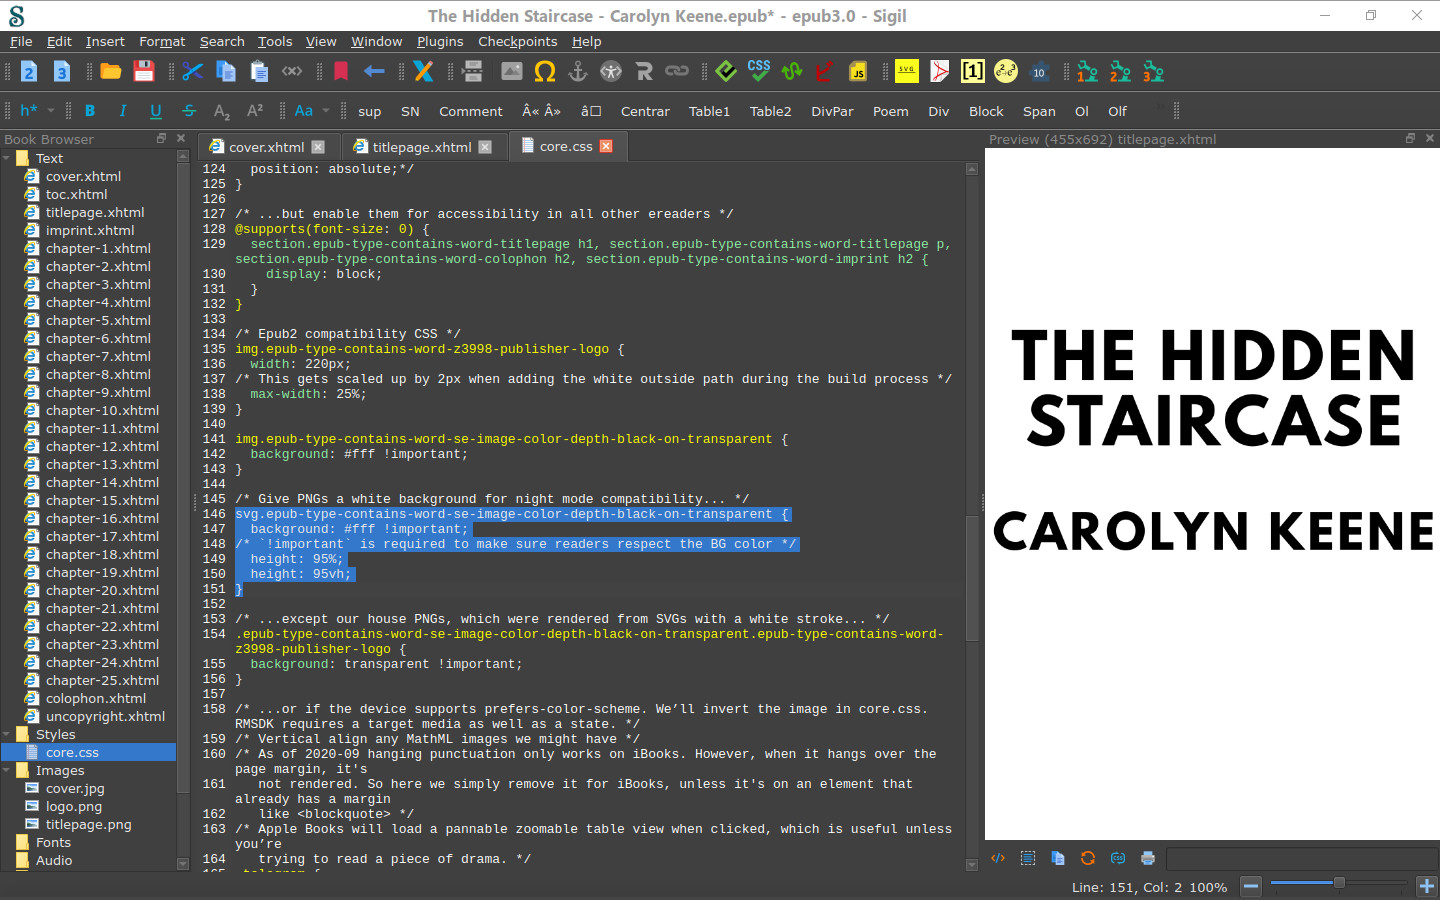1440x900 pixels.
Task: Cut selection with the scissors icon
Action: (x=193, y=72)
